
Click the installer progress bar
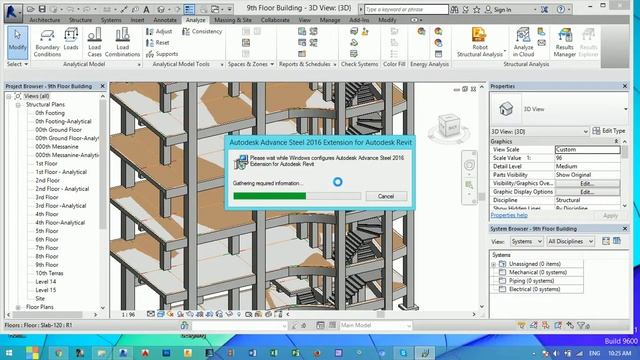click(x=297, y=196)
